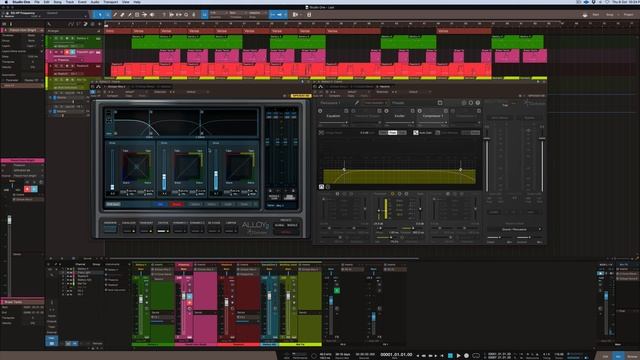Click the Rewind button in the transport
This screenshot has width=640, height=360.
(424, 356)
